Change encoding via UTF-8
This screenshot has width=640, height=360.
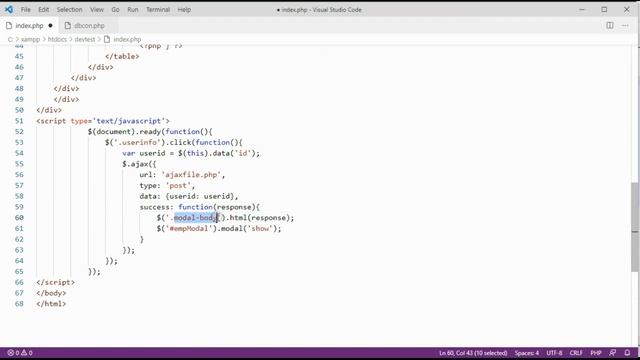554,353
